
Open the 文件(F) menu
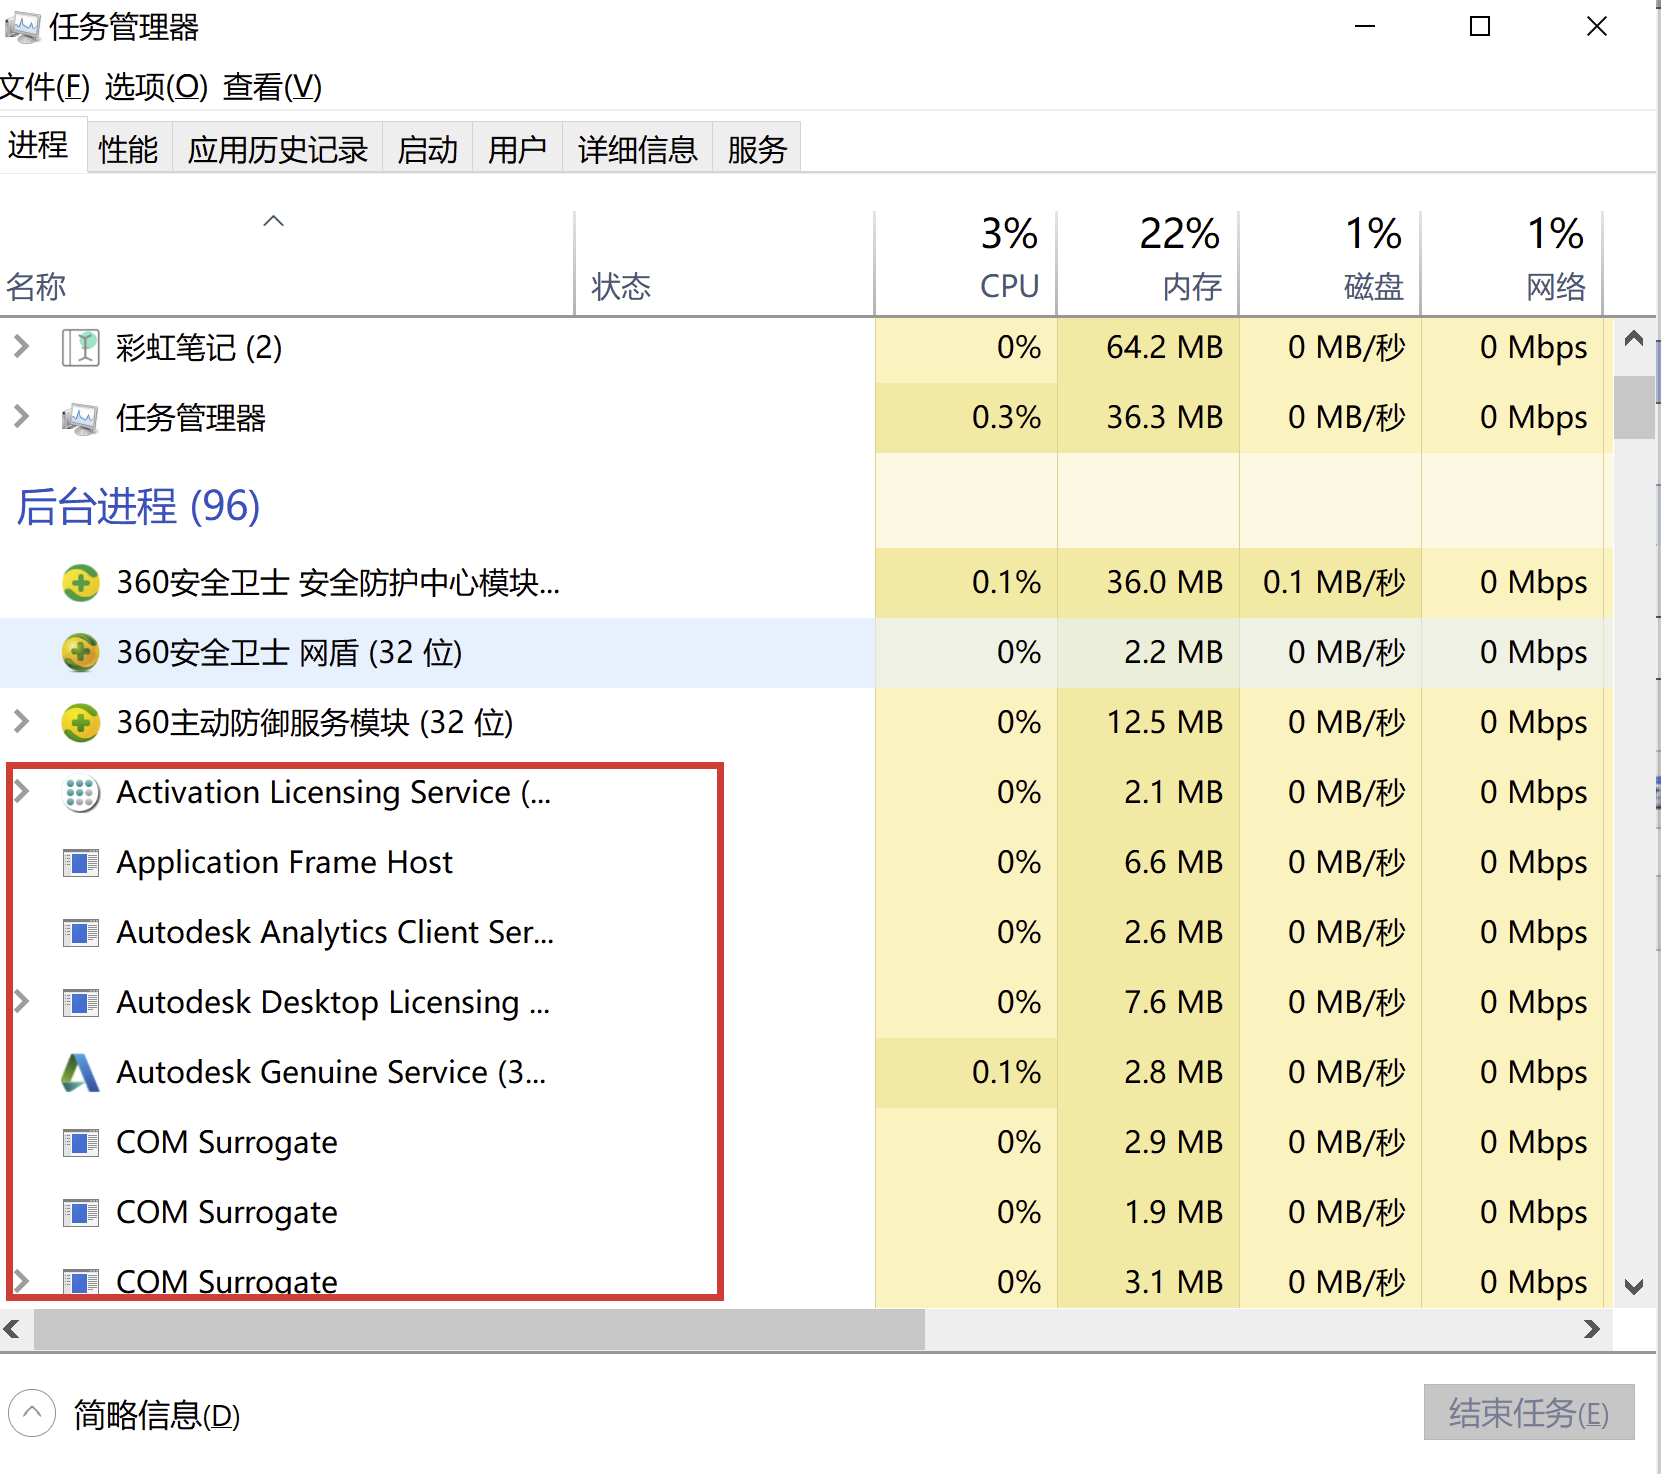point(45,87)
